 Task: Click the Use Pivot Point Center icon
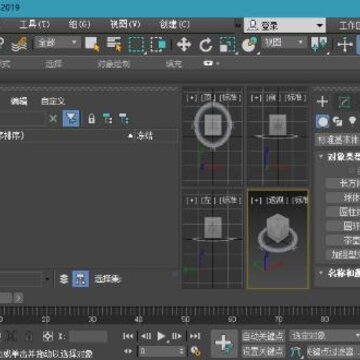pyautogui.click(x=319, y=45)
